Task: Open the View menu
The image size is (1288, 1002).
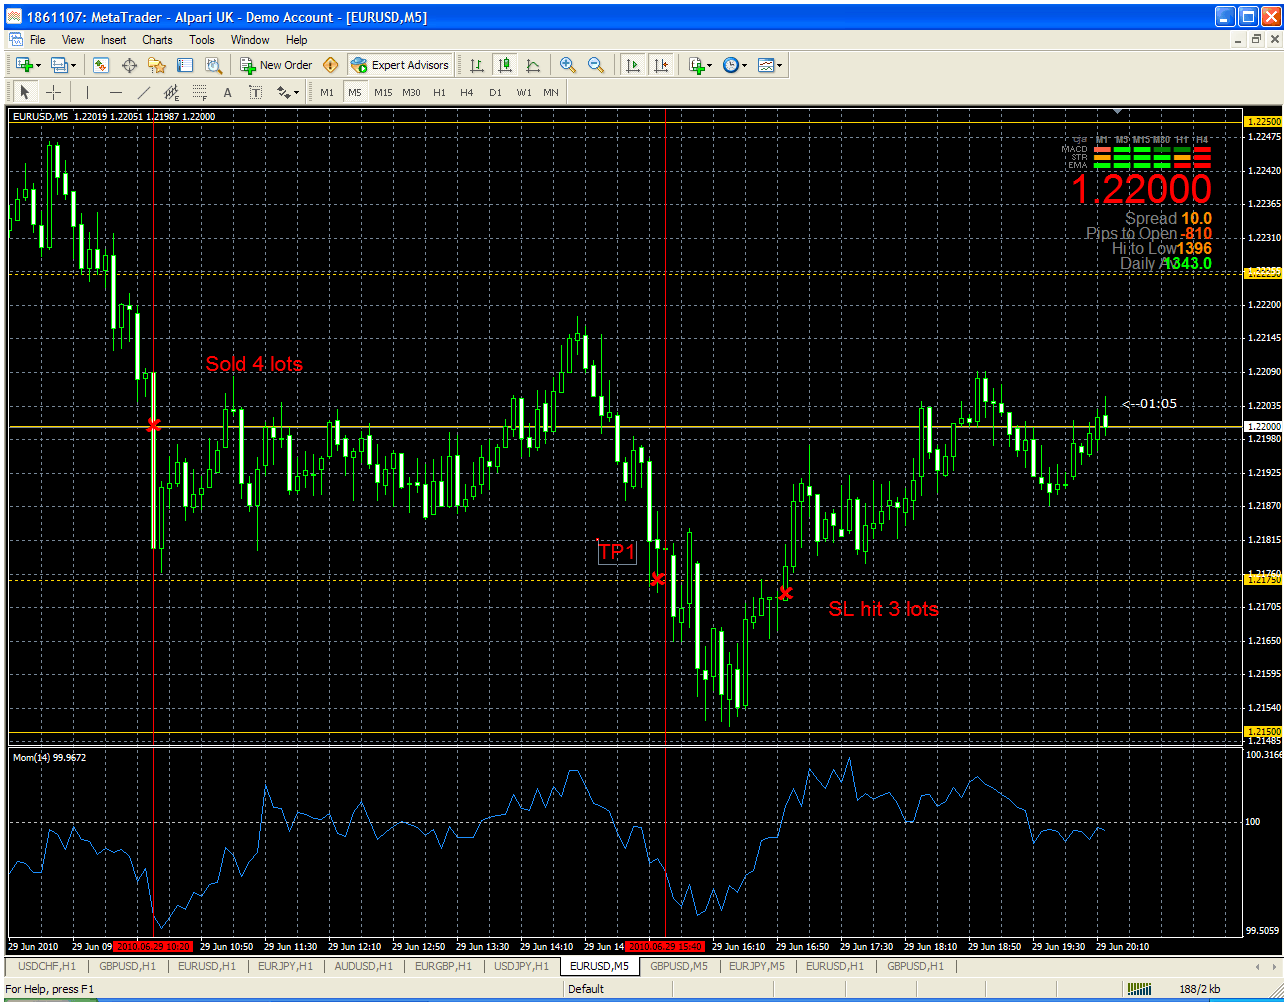Action: point(73,40)
